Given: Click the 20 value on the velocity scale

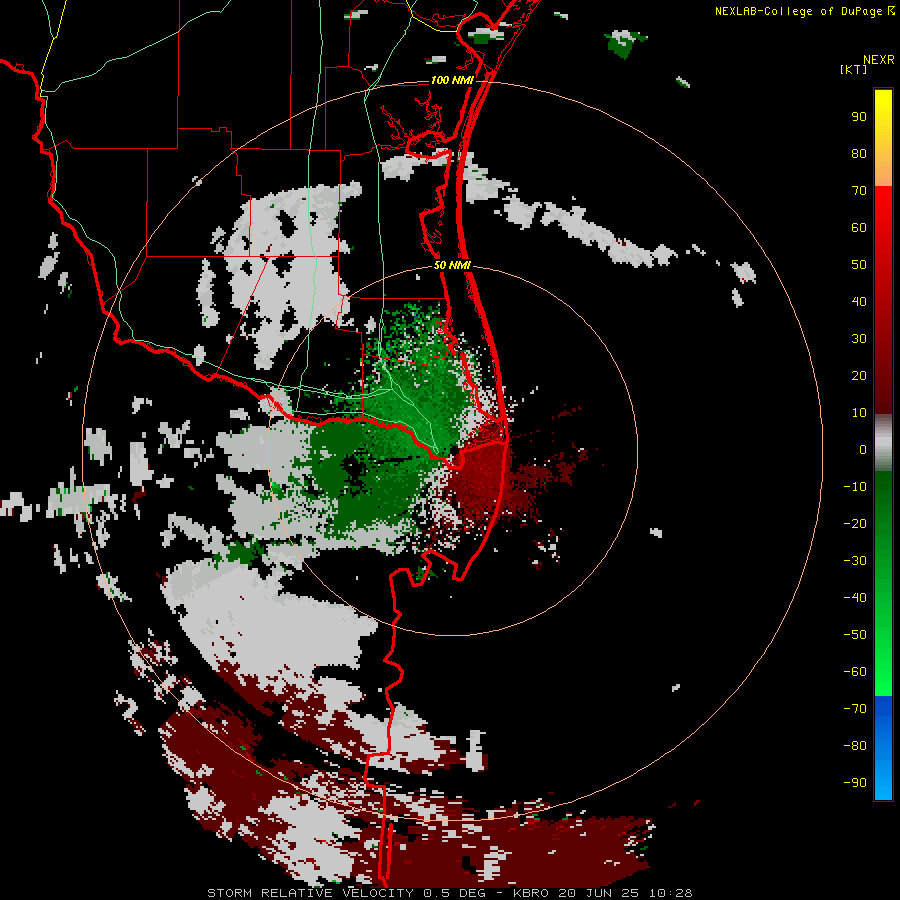Looking at the screenshot, I should click(859, 376).
